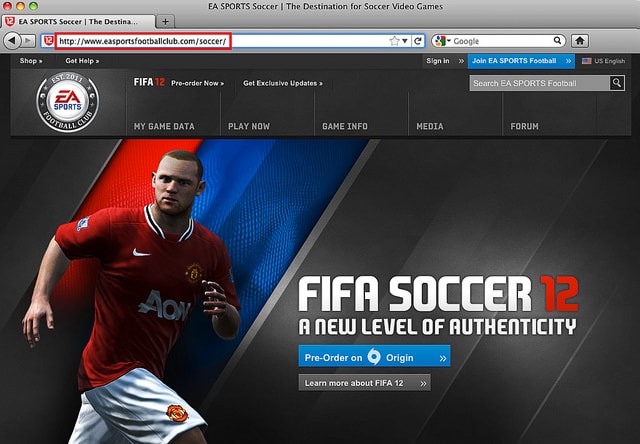This screenshot has width=640, height=444.
Task: Reload the page with the refresh icon
Action: 418,41
